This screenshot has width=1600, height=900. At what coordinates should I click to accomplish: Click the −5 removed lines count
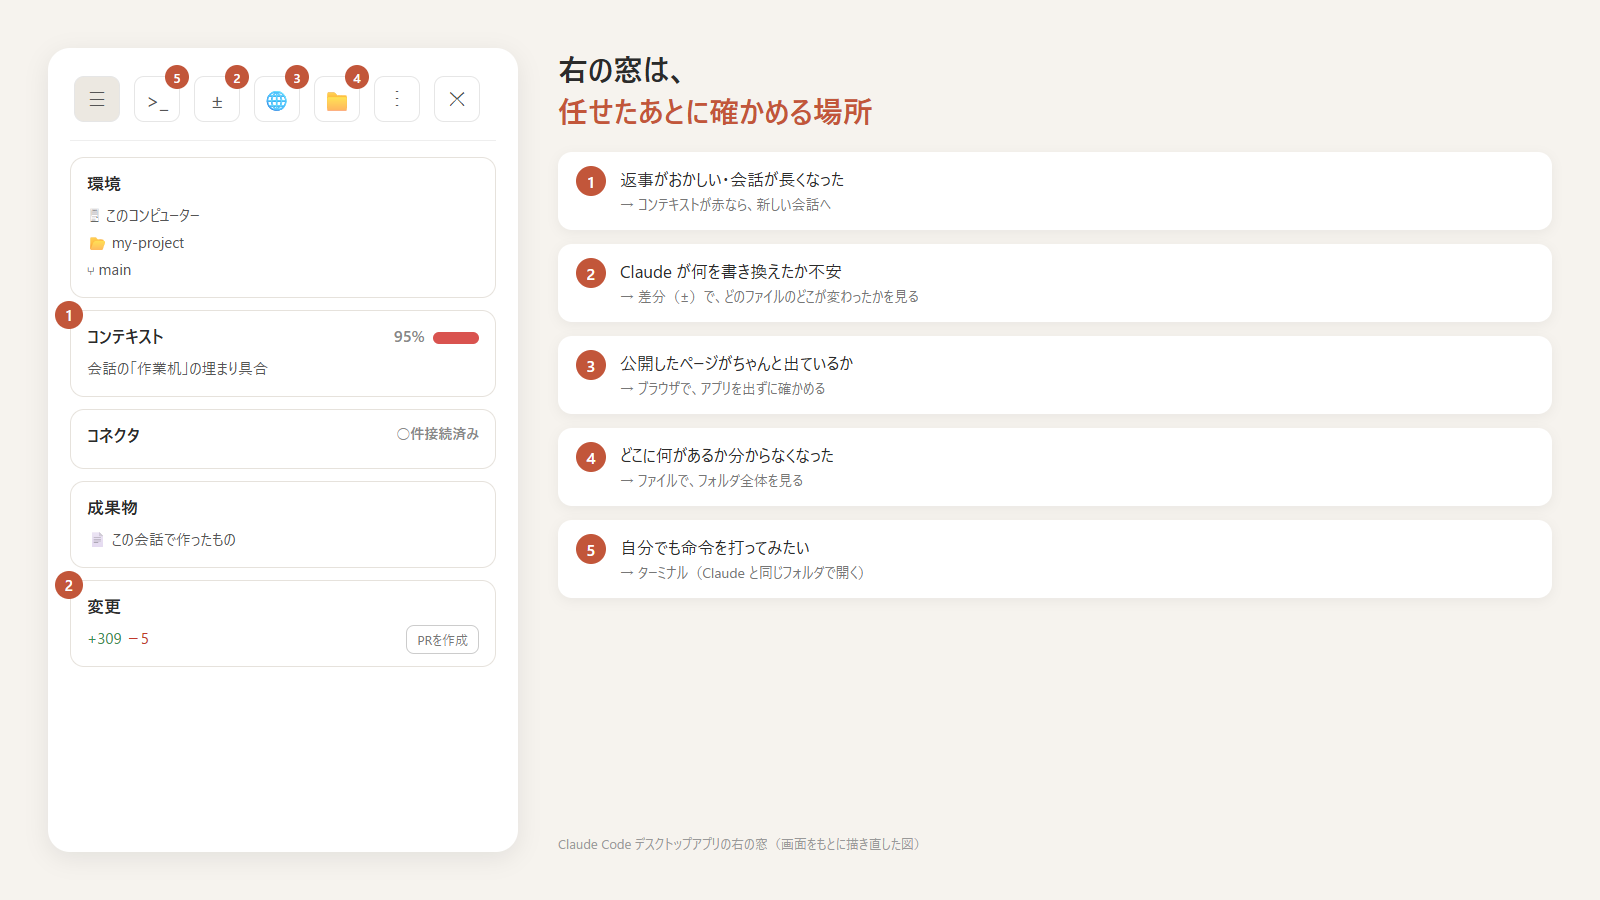[139, 639]
